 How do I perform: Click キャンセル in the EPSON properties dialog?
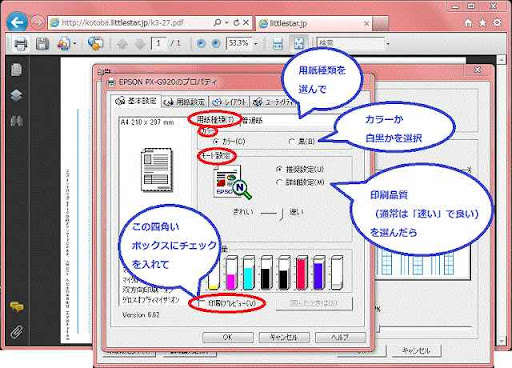[284, 337]
